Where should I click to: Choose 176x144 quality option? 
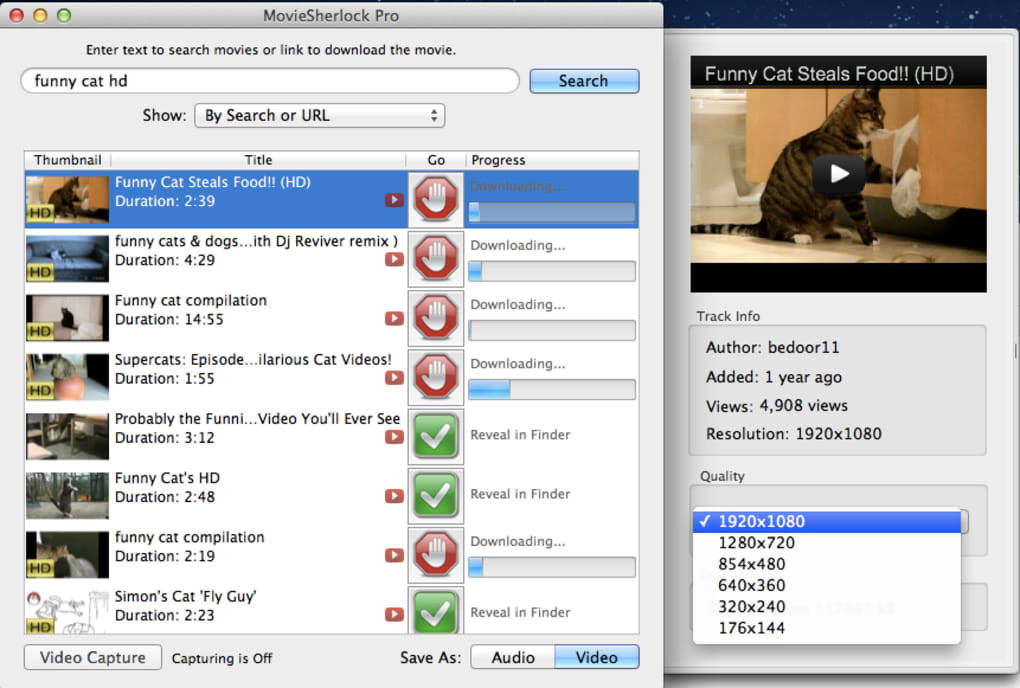(827, 628)
